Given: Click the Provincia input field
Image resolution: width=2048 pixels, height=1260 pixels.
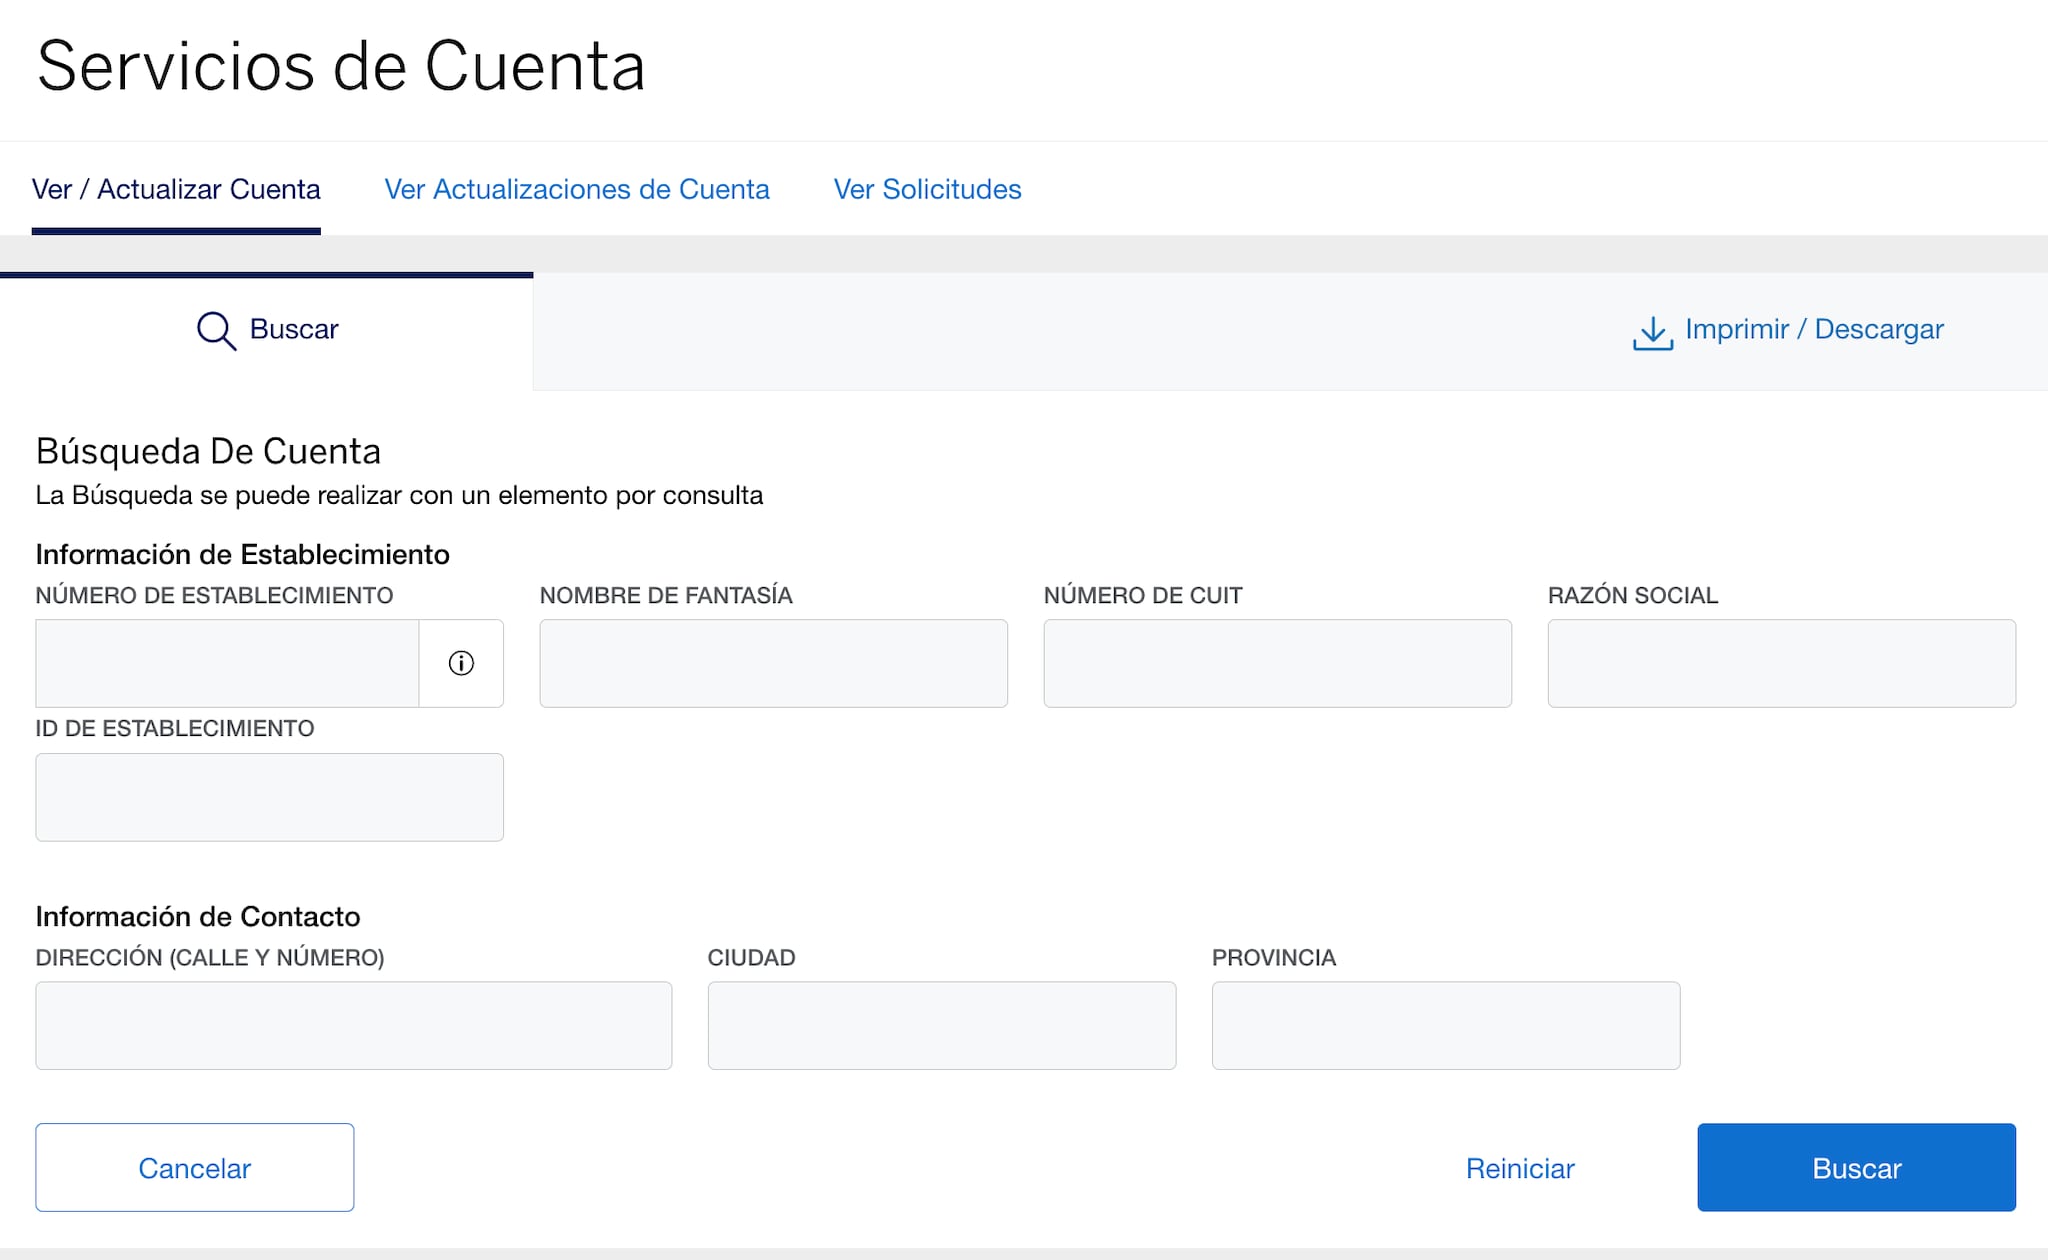Looking at the screenshot, I should pos(1445,1025).
